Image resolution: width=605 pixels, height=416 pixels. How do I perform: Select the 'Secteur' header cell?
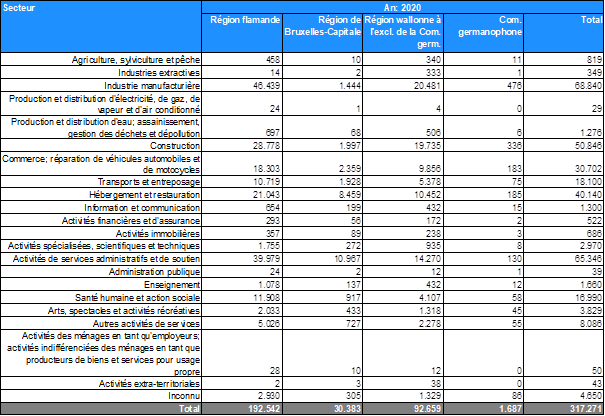(101, 26)
